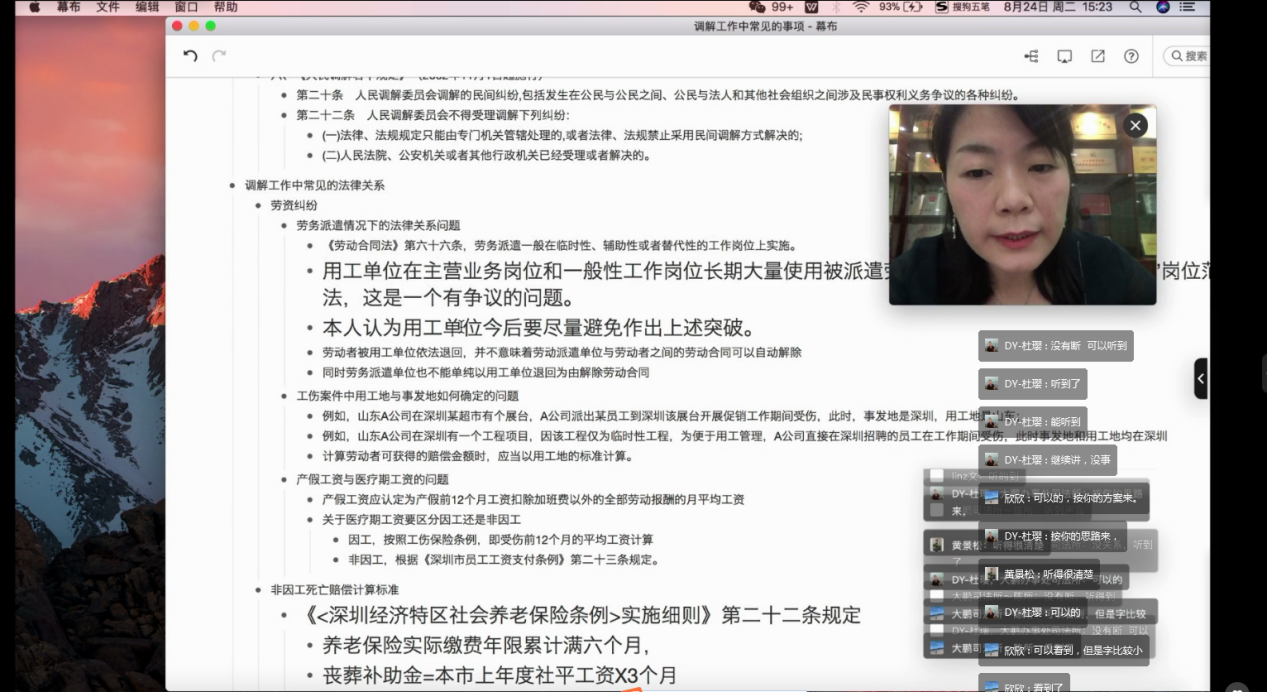Open Bluetooth status in menu bar
Image resolution: width=1267 pixels, height=692 pixels.
pos(836,7)
